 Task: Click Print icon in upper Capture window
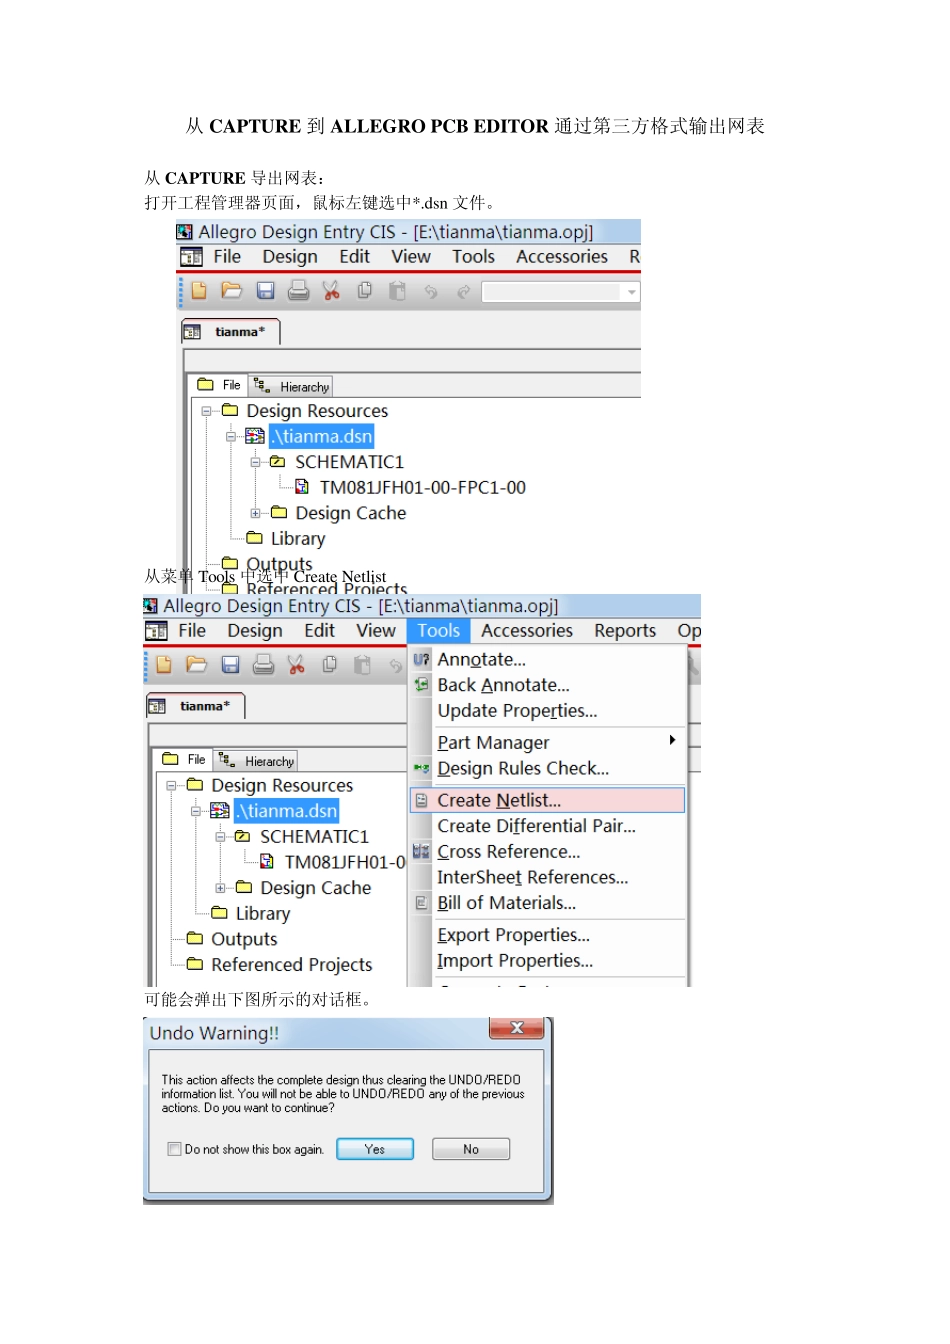click(298, 291)
